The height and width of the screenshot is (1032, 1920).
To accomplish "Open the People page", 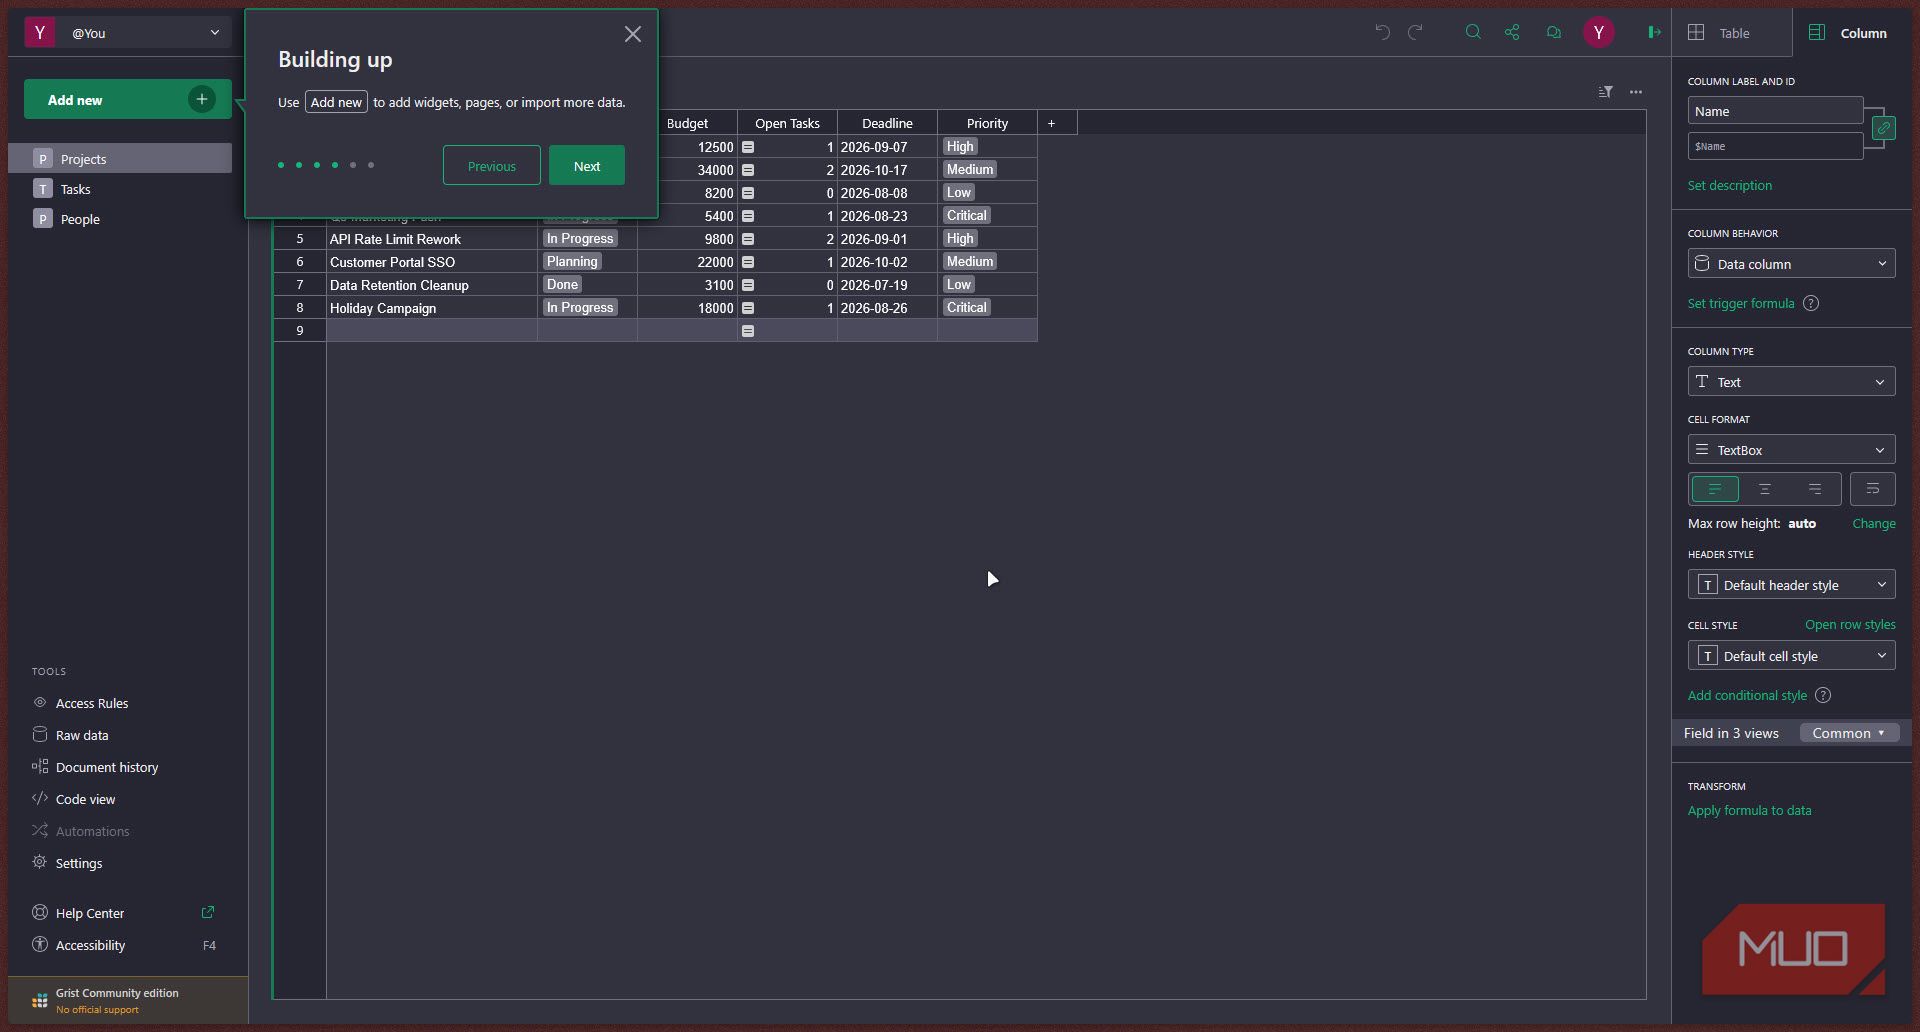I will tap(120, 219).
